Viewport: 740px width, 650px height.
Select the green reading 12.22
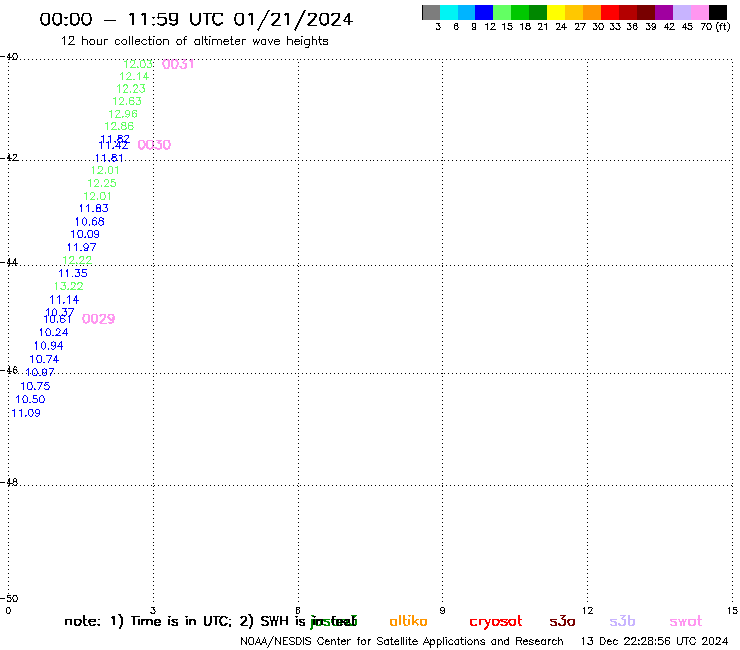(77, 261)
